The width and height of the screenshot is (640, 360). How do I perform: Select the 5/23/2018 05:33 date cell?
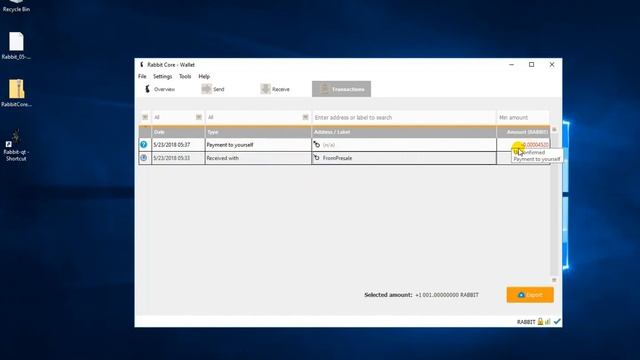(x=178, y=158)
